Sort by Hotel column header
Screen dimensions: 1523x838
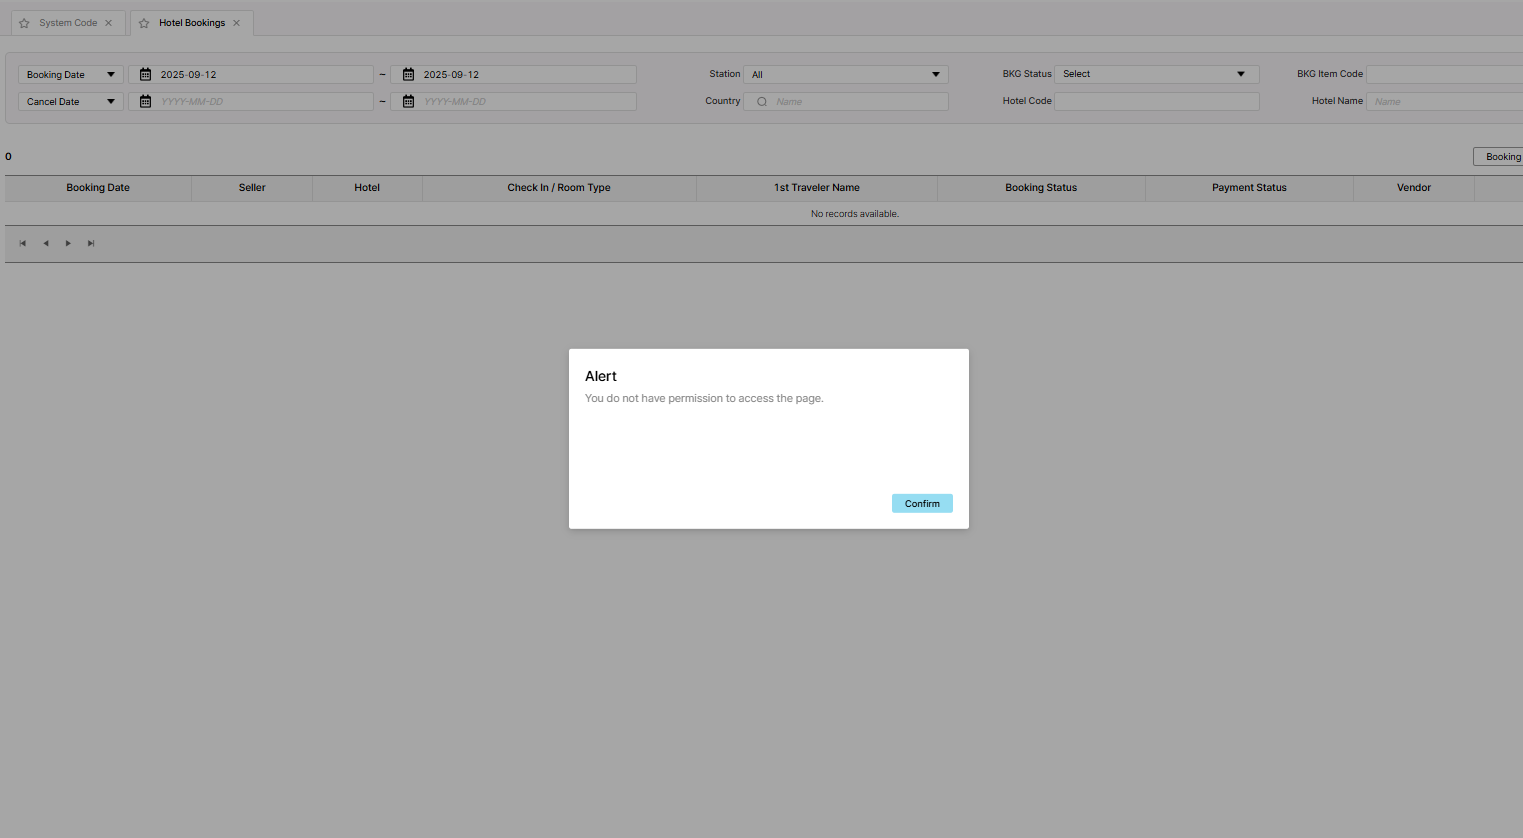pos(367,188)
